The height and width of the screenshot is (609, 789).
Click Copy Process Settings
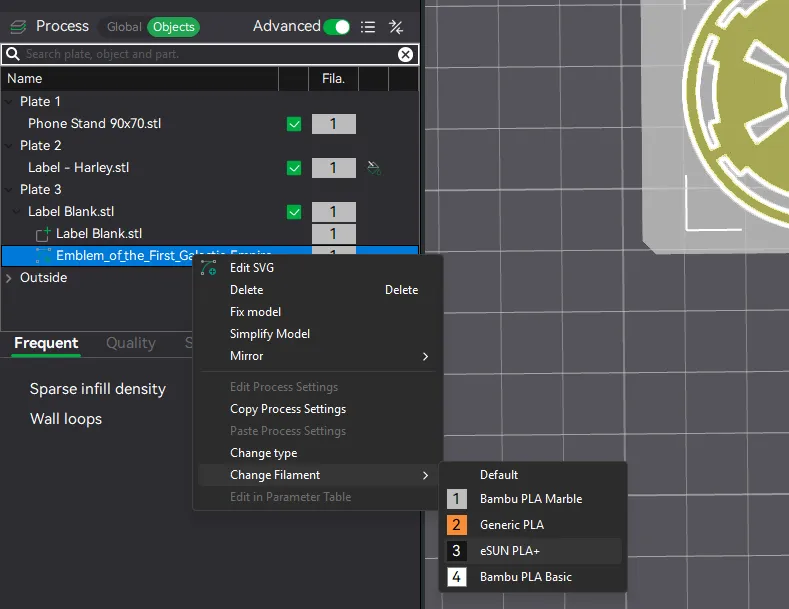288,409
